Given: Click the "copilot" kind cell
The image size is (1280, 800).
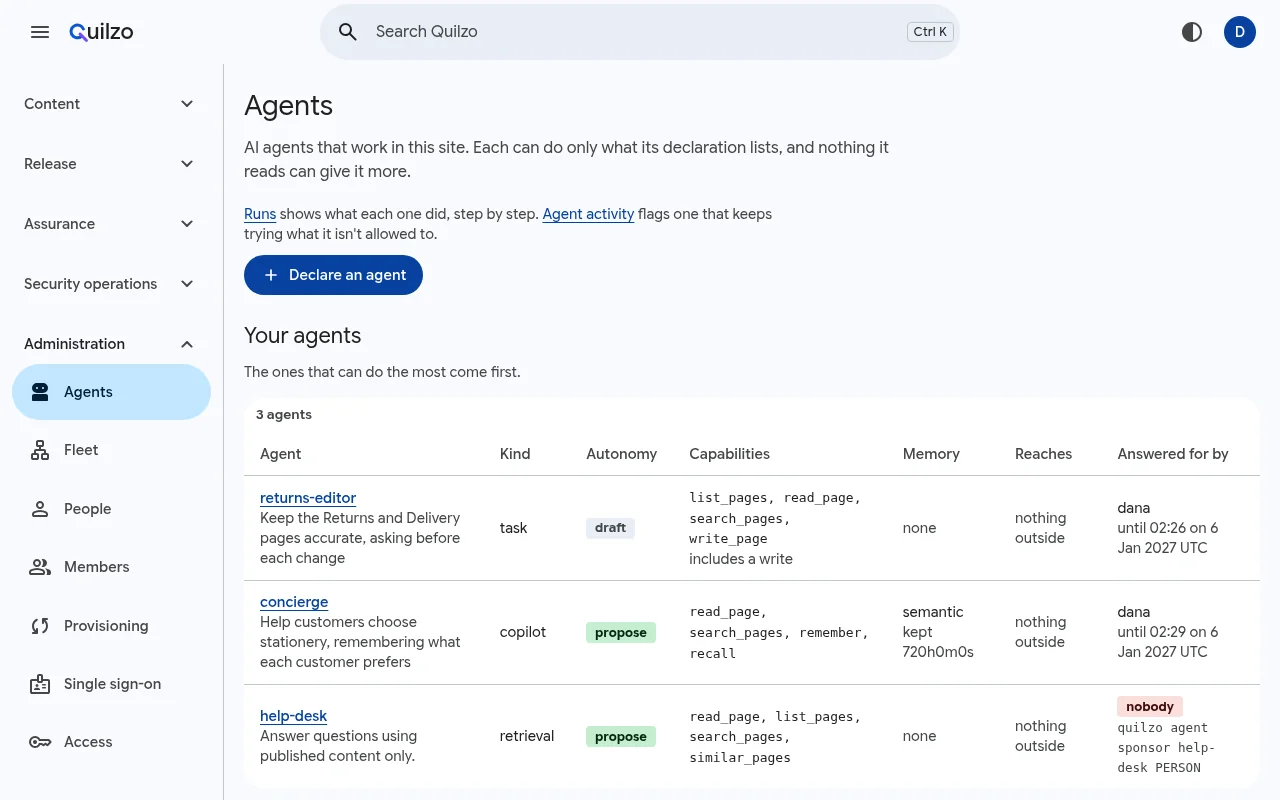Looking at the screenshot, I should pyautogui.click(x=523, y=632).
